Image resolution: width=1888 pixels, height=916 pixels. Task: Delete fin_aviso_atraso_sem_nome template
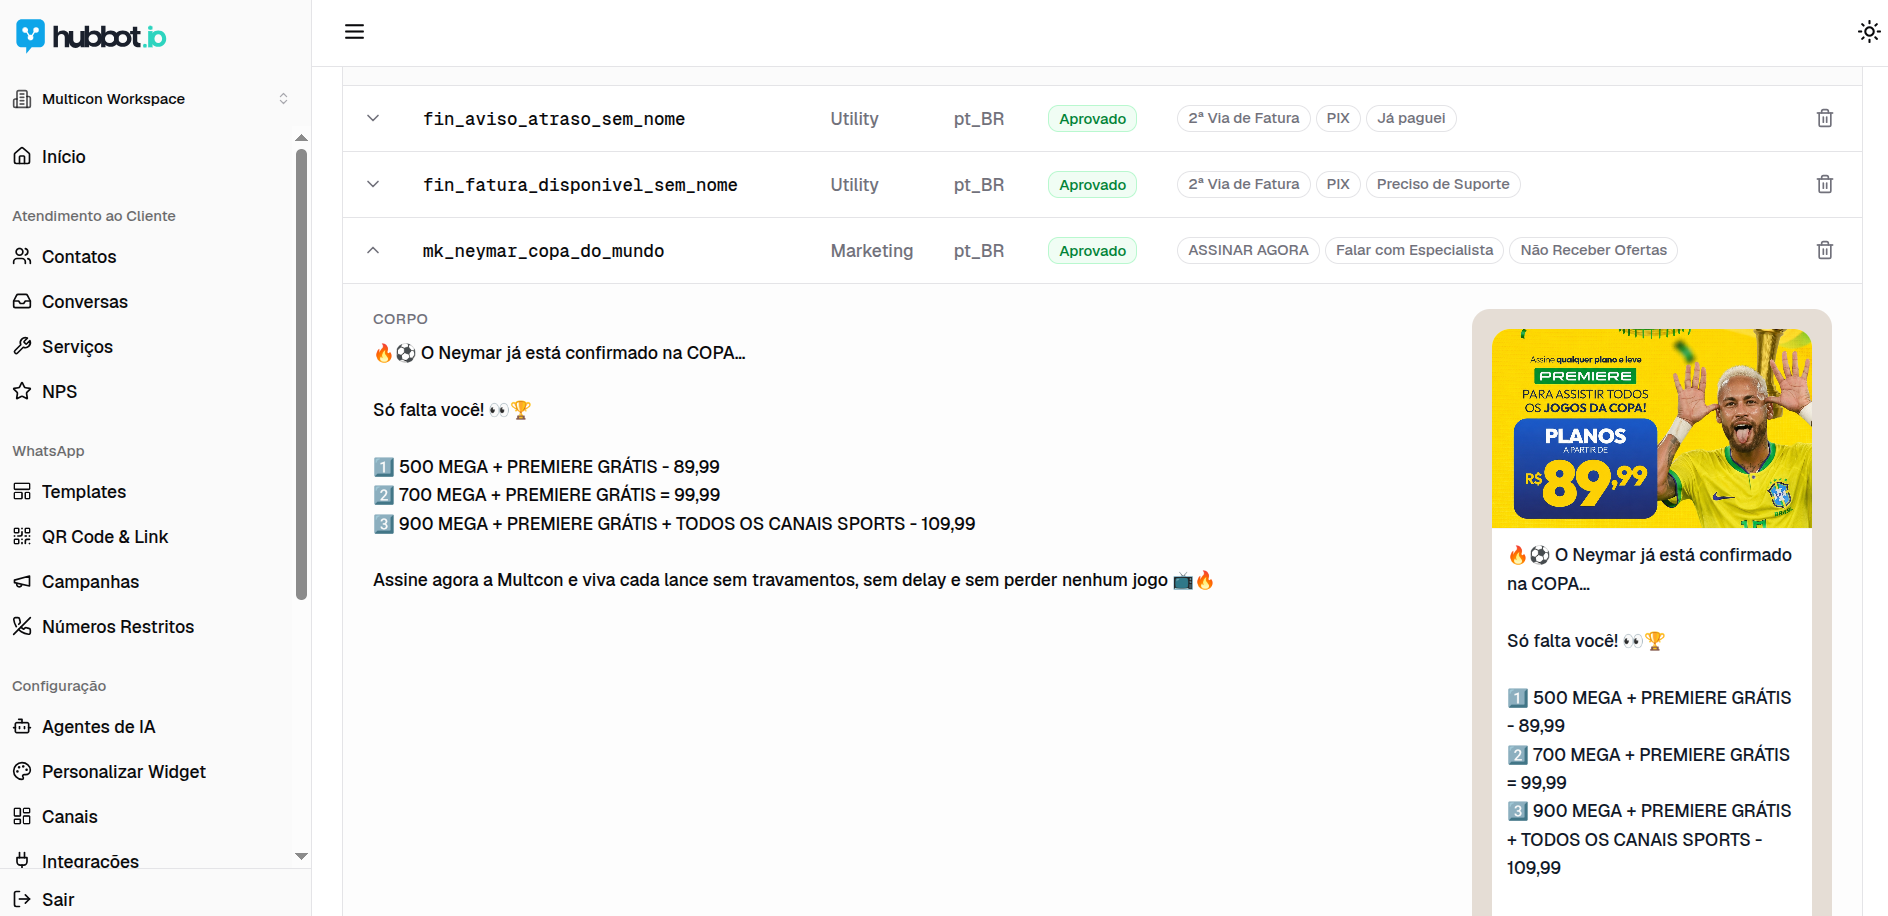click(1825, 118)
